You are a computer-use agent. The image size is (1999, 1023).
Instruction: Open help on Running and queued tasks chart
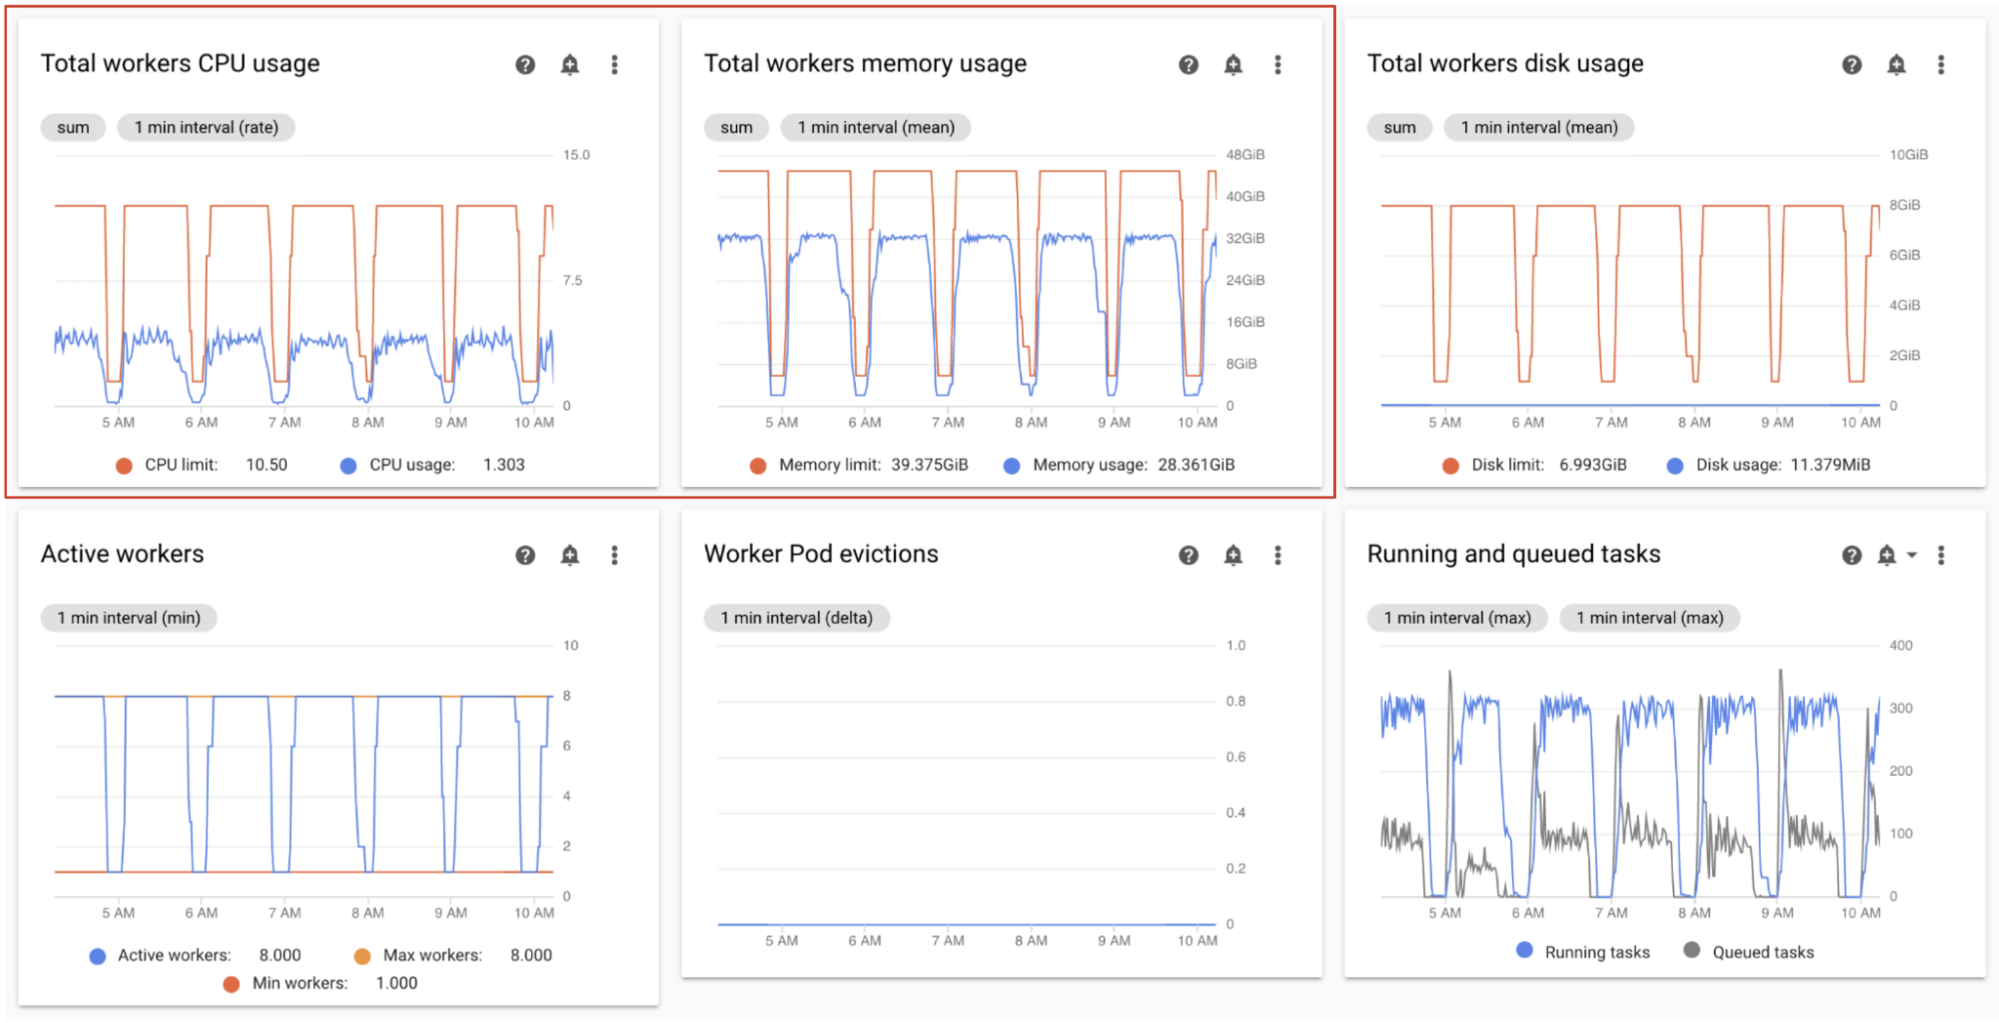click(x=1851, y=555)
